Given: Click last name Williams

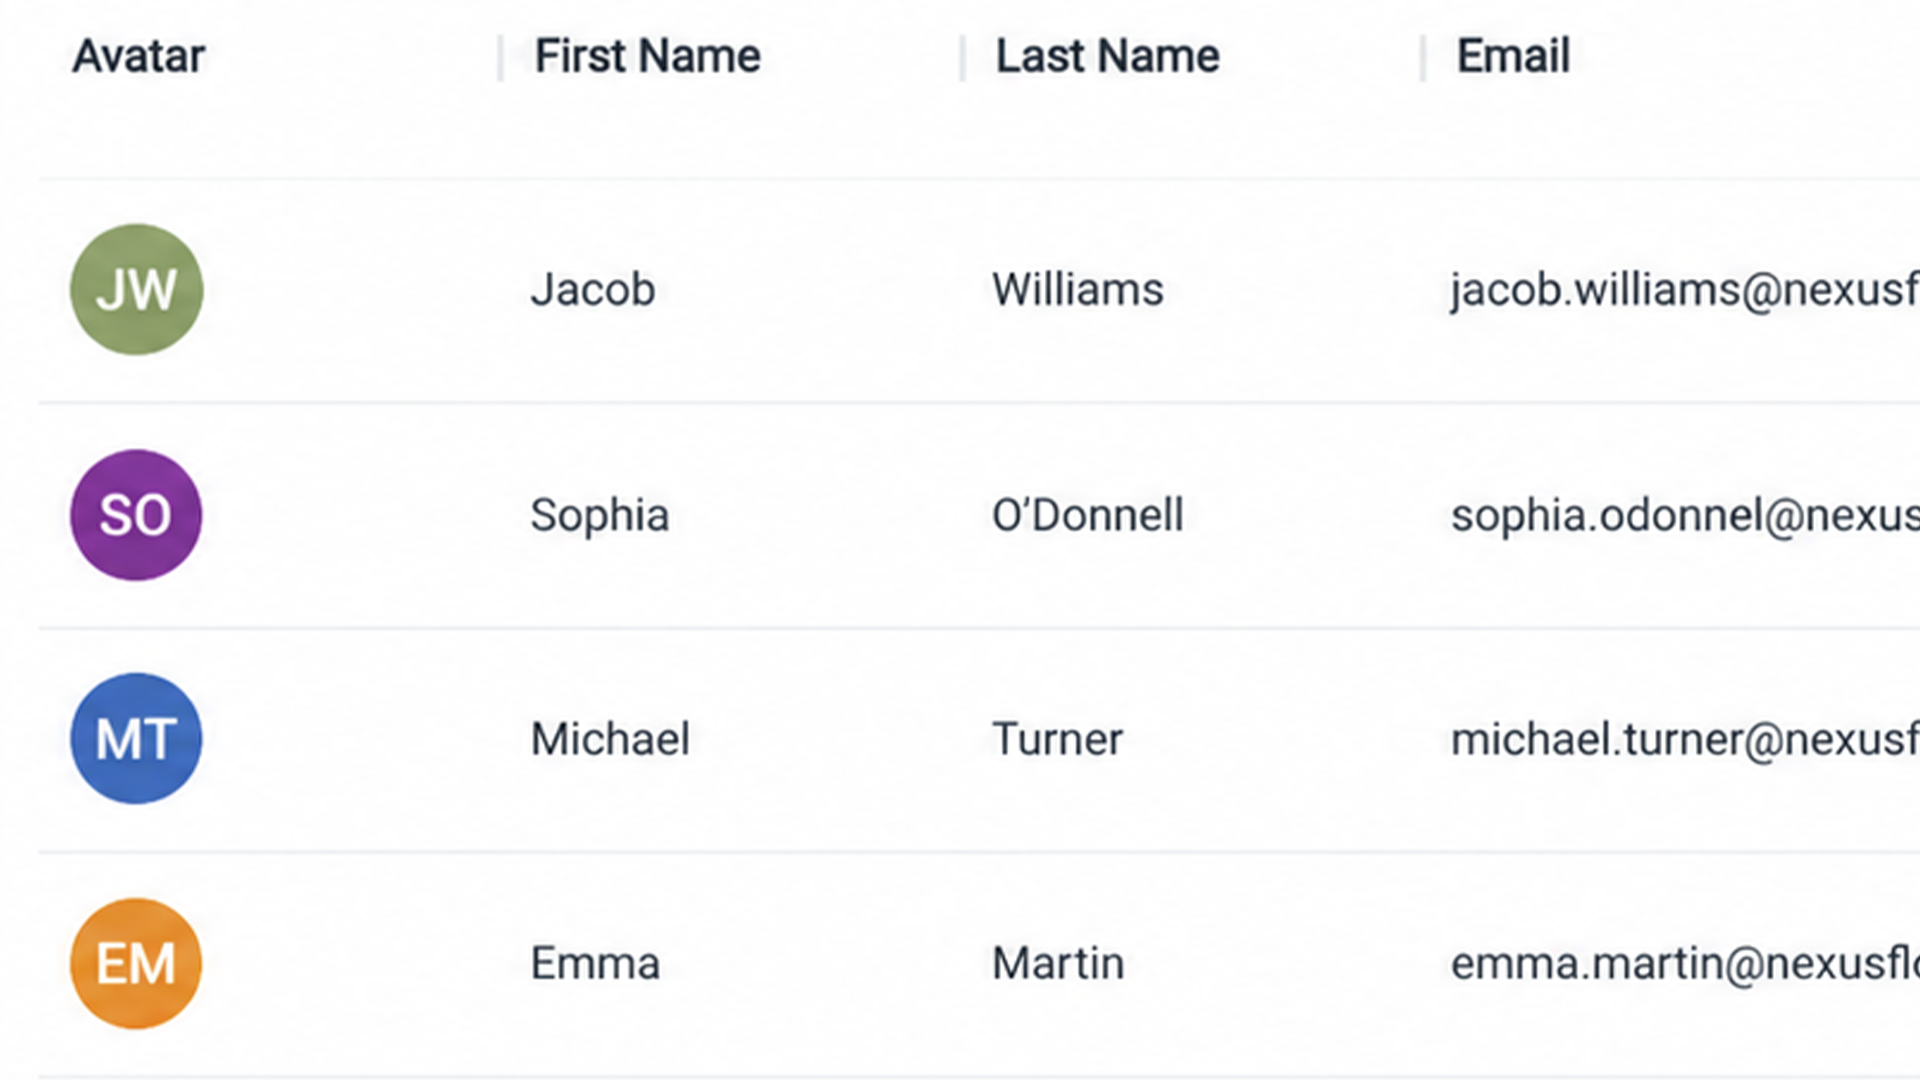Looking at the screenshot, I should [1078, 290].
